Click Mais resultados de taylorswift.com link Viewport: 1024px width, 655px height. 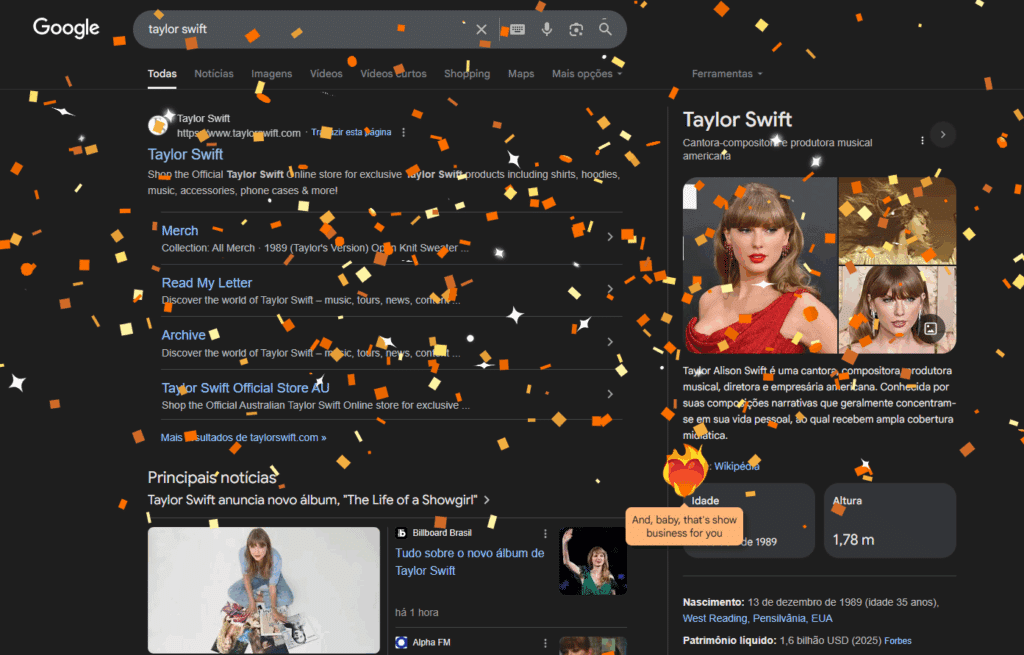pos(244,438)
